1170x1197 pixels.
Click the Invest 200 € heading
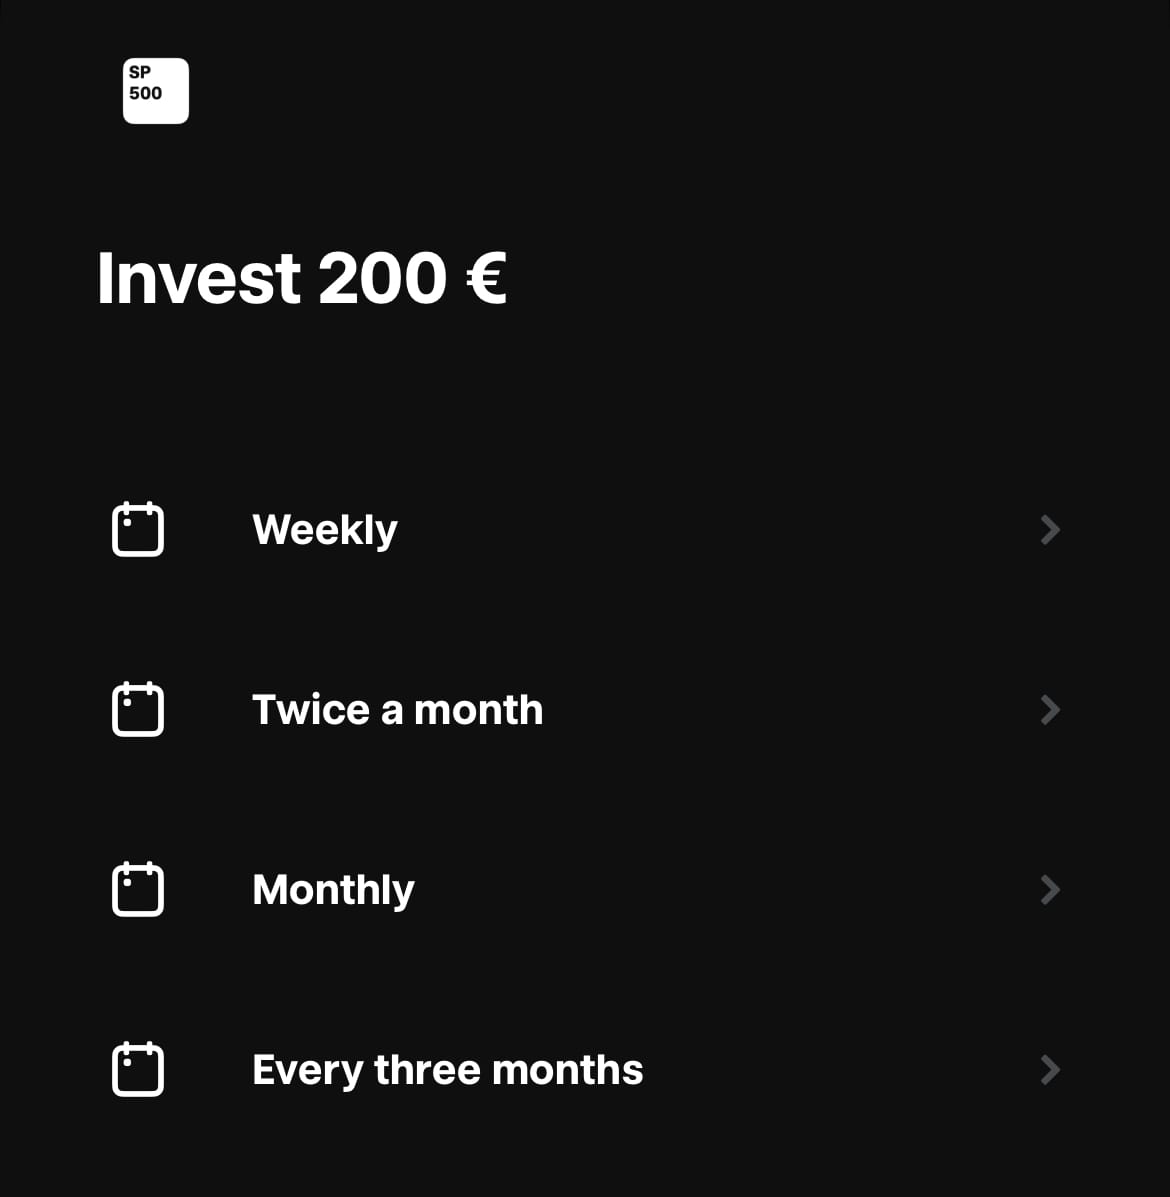pyautogui.click(x=301, y=278)
